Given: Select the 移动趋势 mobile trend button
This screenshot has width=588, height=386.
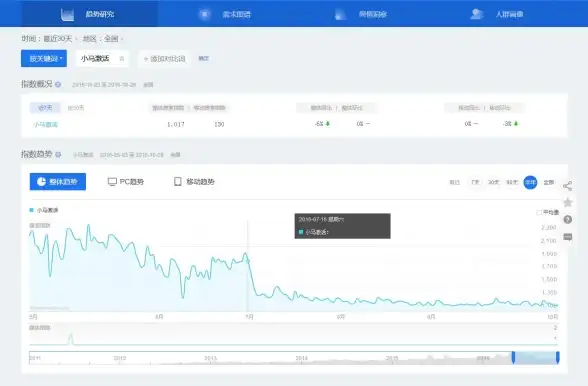Looking at the screenshot, I should tap(194, 182).
